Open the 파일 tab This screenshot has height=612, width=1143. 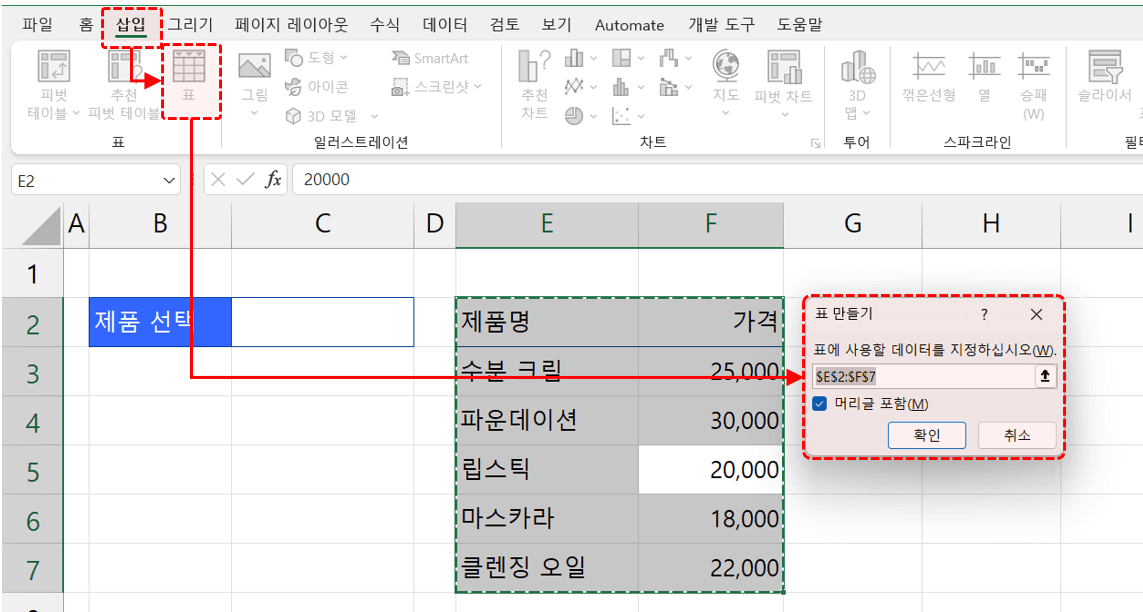[x=37, y=25]
